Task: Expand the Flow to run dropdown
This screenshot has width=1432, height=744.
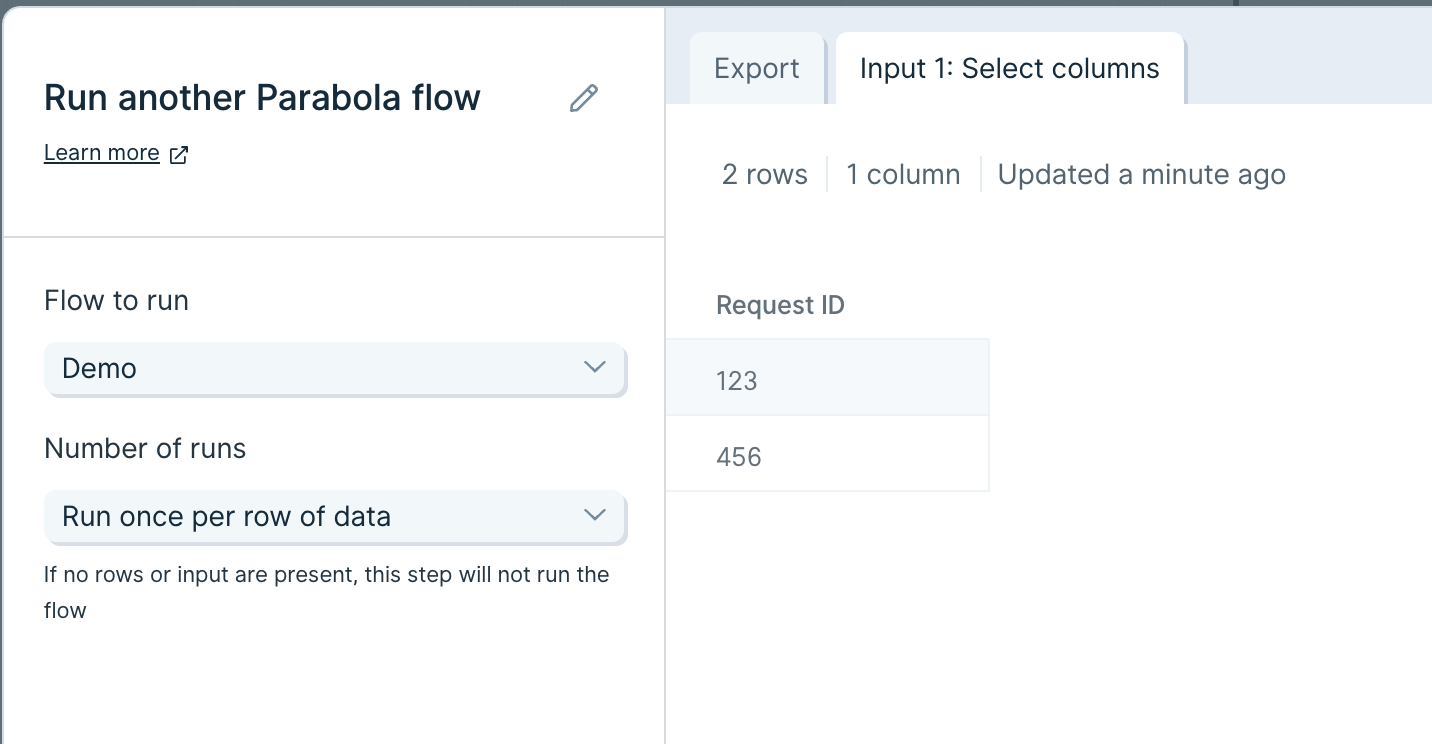Action: (335, 368)
